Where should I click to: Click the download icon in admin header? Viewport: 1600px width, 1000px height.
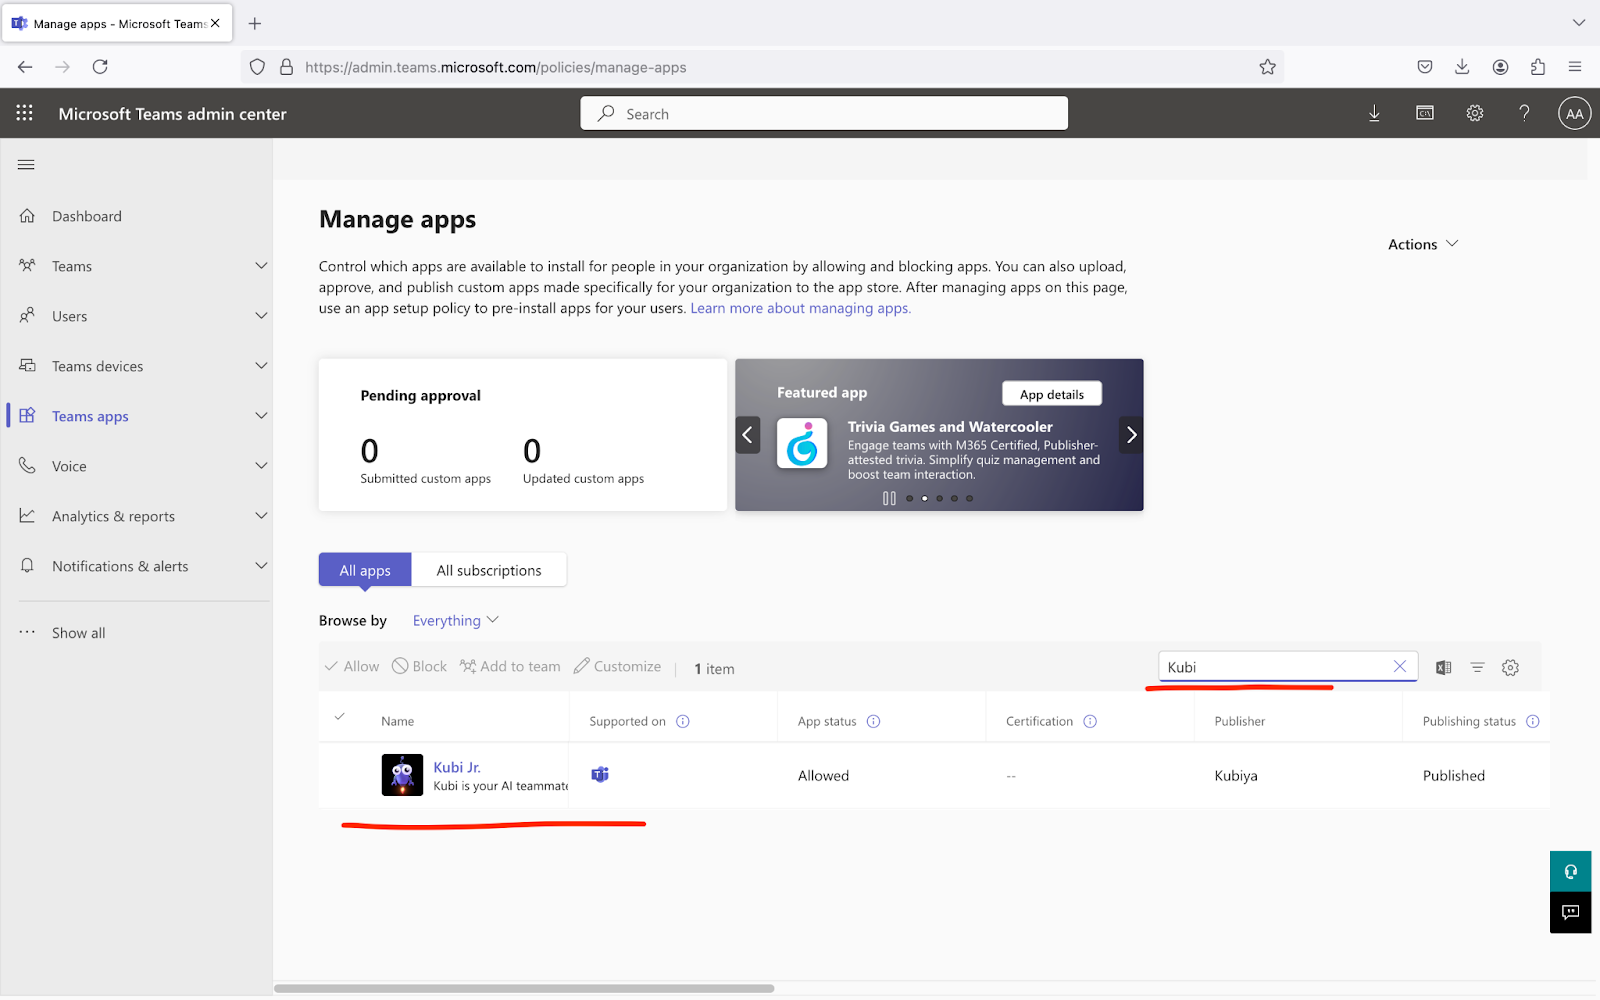tap(1374, 113)
